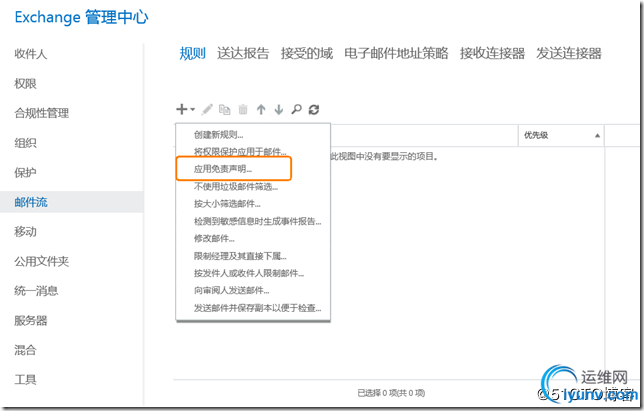Image resolution: width=644 pixels, height=411 pixels.
Task: Open 移动 in the sidebar
Action: (x=25, y=232)
